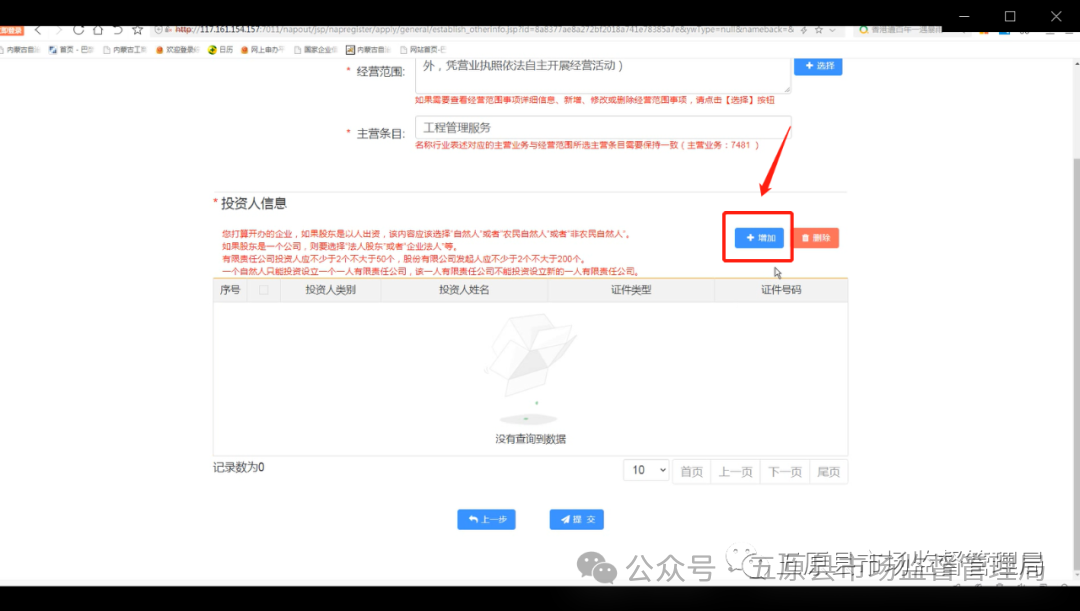Click the undo-history arrow beside the home icon

pos(117,30)
